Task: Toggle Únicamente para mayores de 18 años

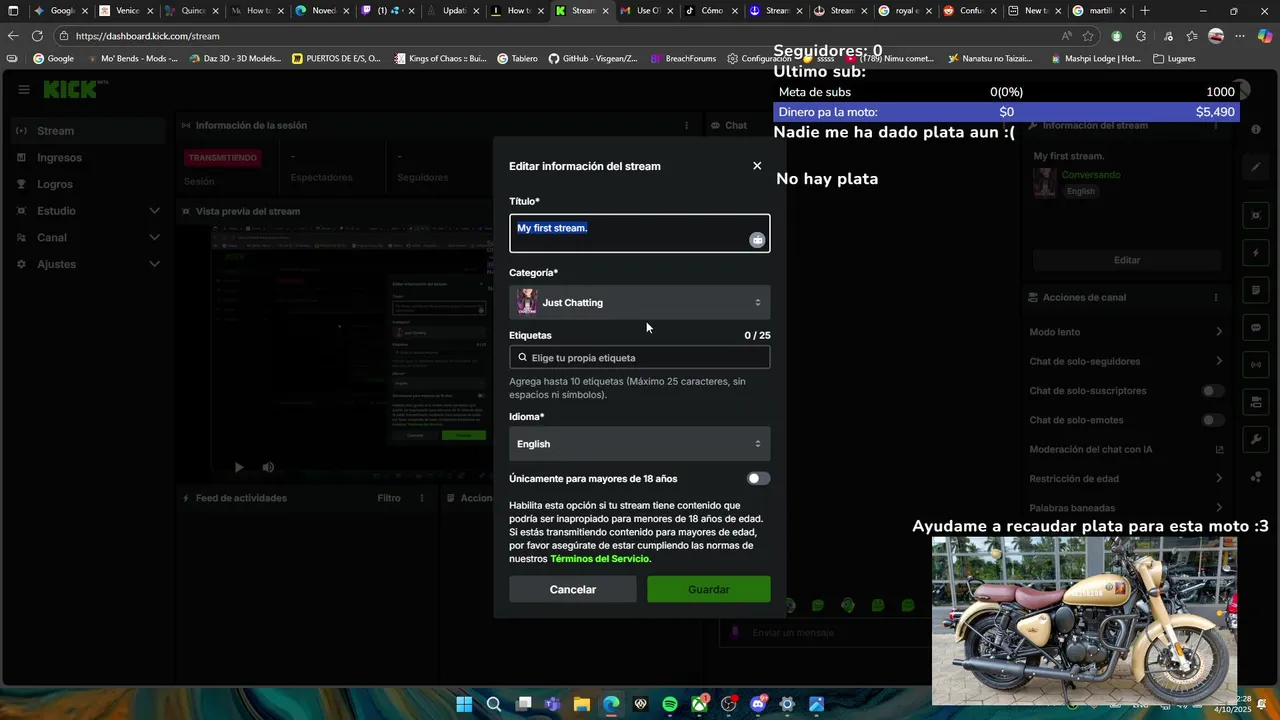Action: (758, 479)
